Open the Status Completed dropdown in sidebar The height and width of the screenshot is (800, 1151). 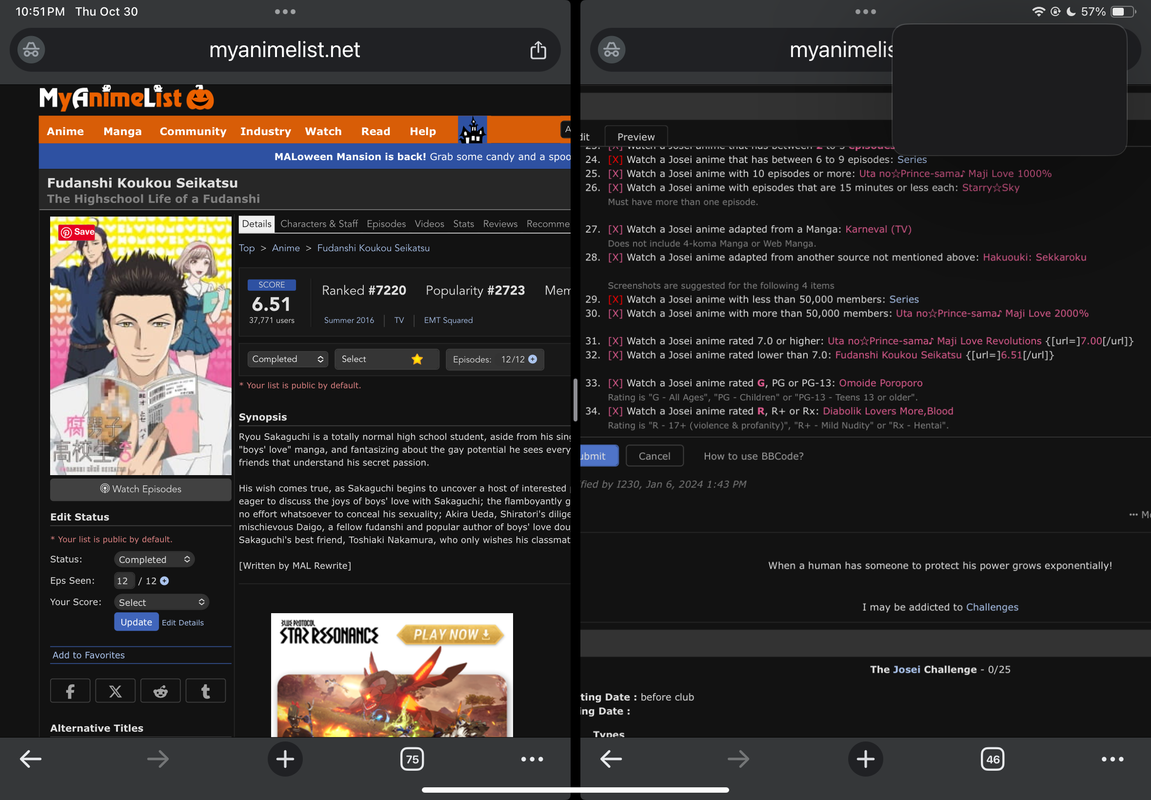(153, 559)
